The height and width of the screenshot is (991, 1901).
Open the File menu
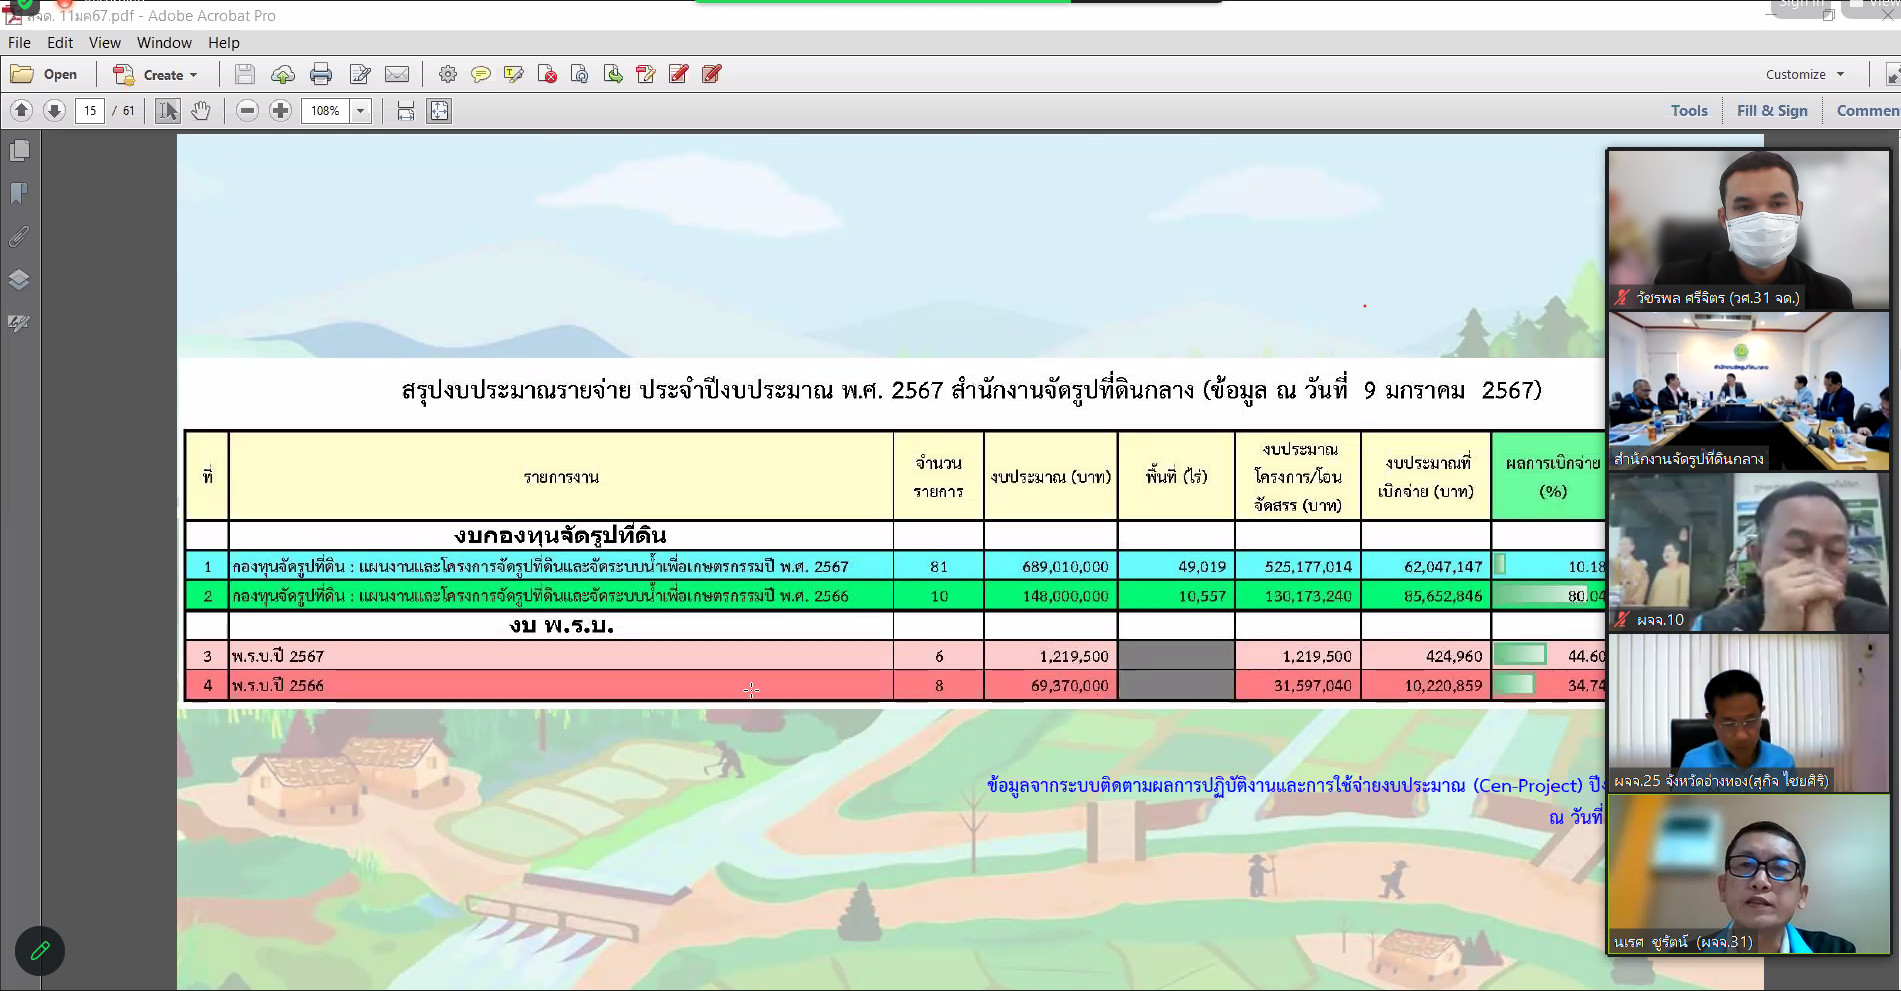(19, 42)
